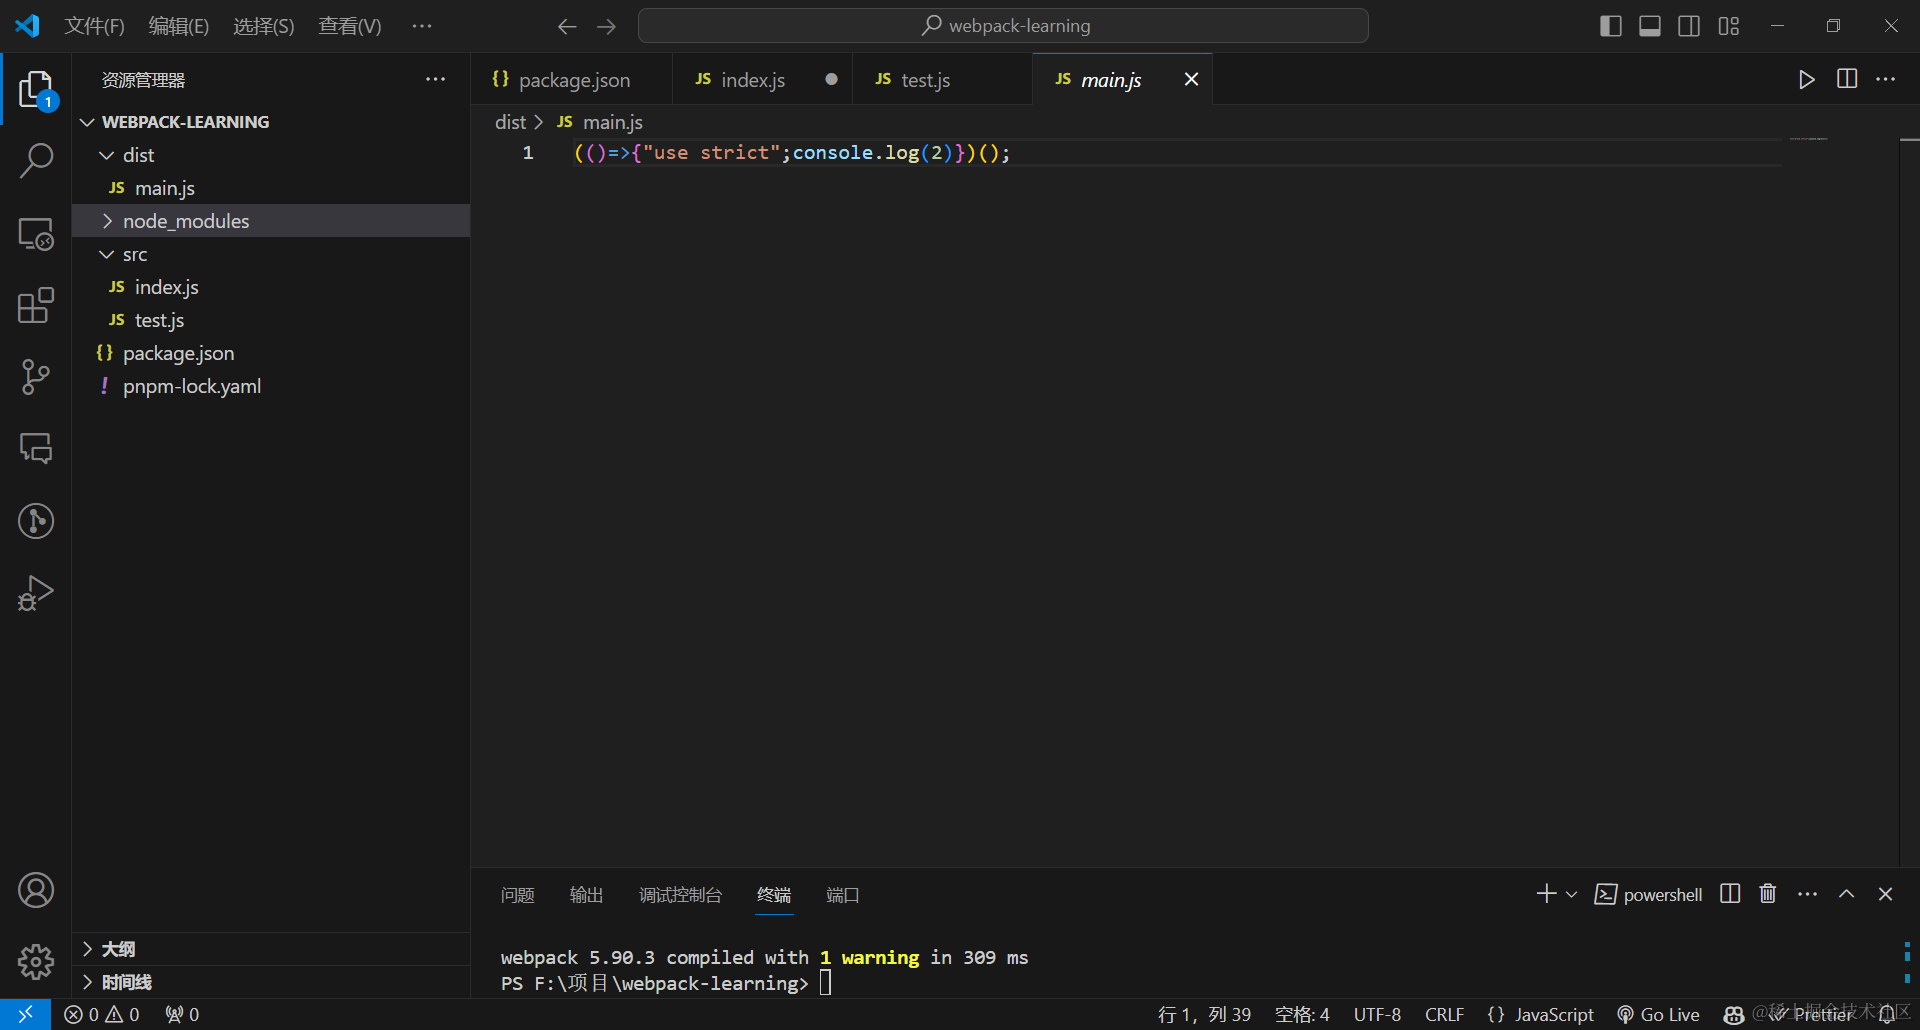The width and height of the screenshot is (1920, 1030).
Task: Open editor more actions menu
Action: point(1886,79)
